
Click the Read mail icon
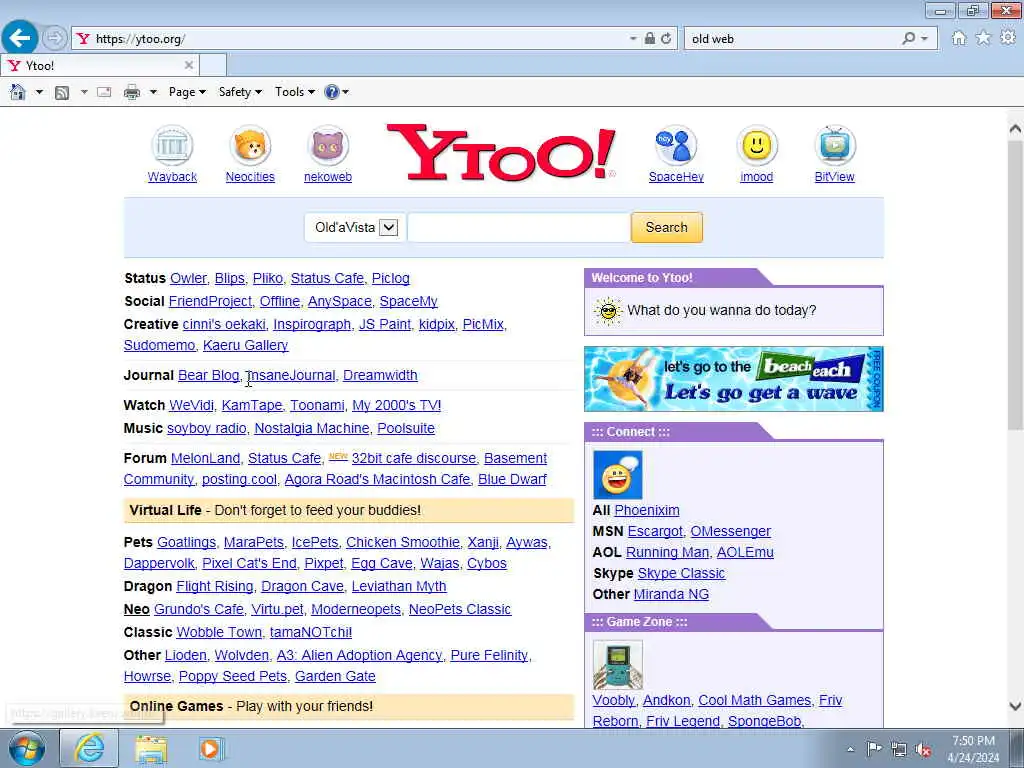click(104, 92)
